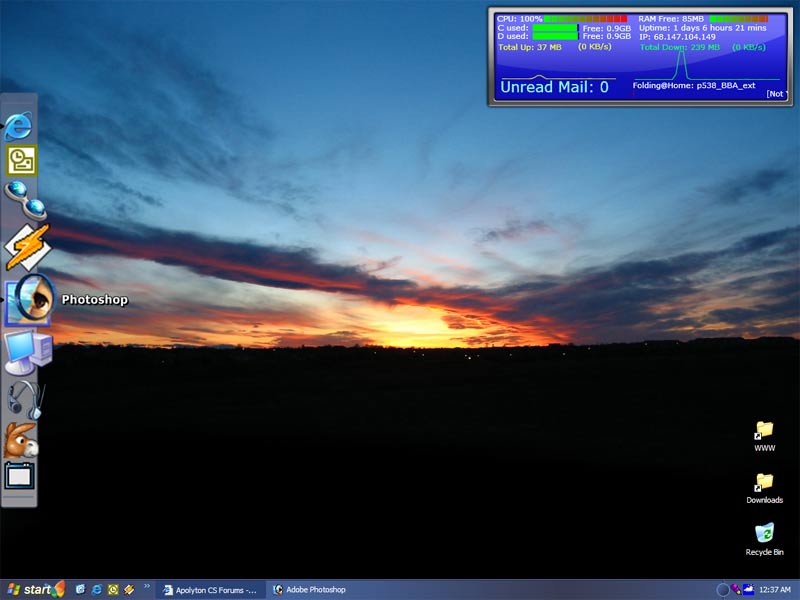
Task: Open the Recycle Bin
Action: (x=764, y=537)
